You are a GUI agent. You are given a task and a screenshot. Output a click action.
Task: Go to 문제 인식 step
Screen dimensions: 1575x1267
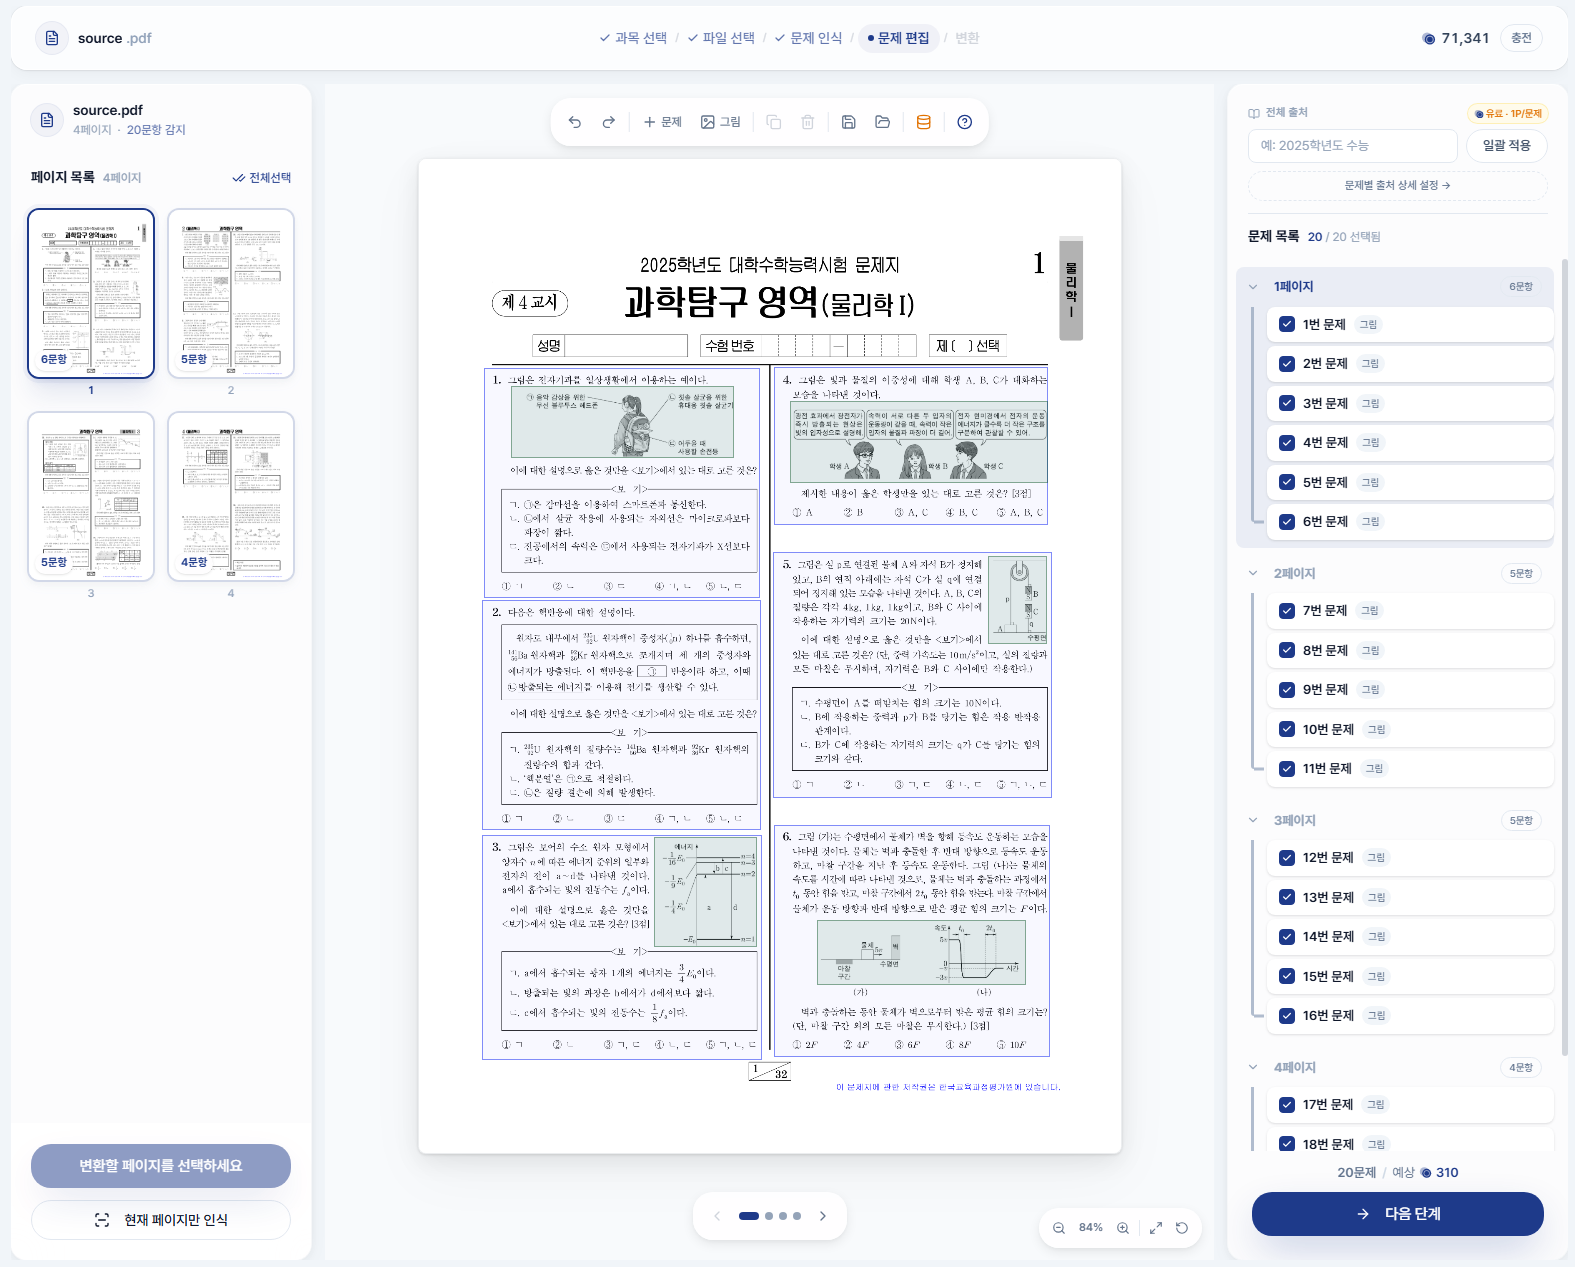pos(809,38)
